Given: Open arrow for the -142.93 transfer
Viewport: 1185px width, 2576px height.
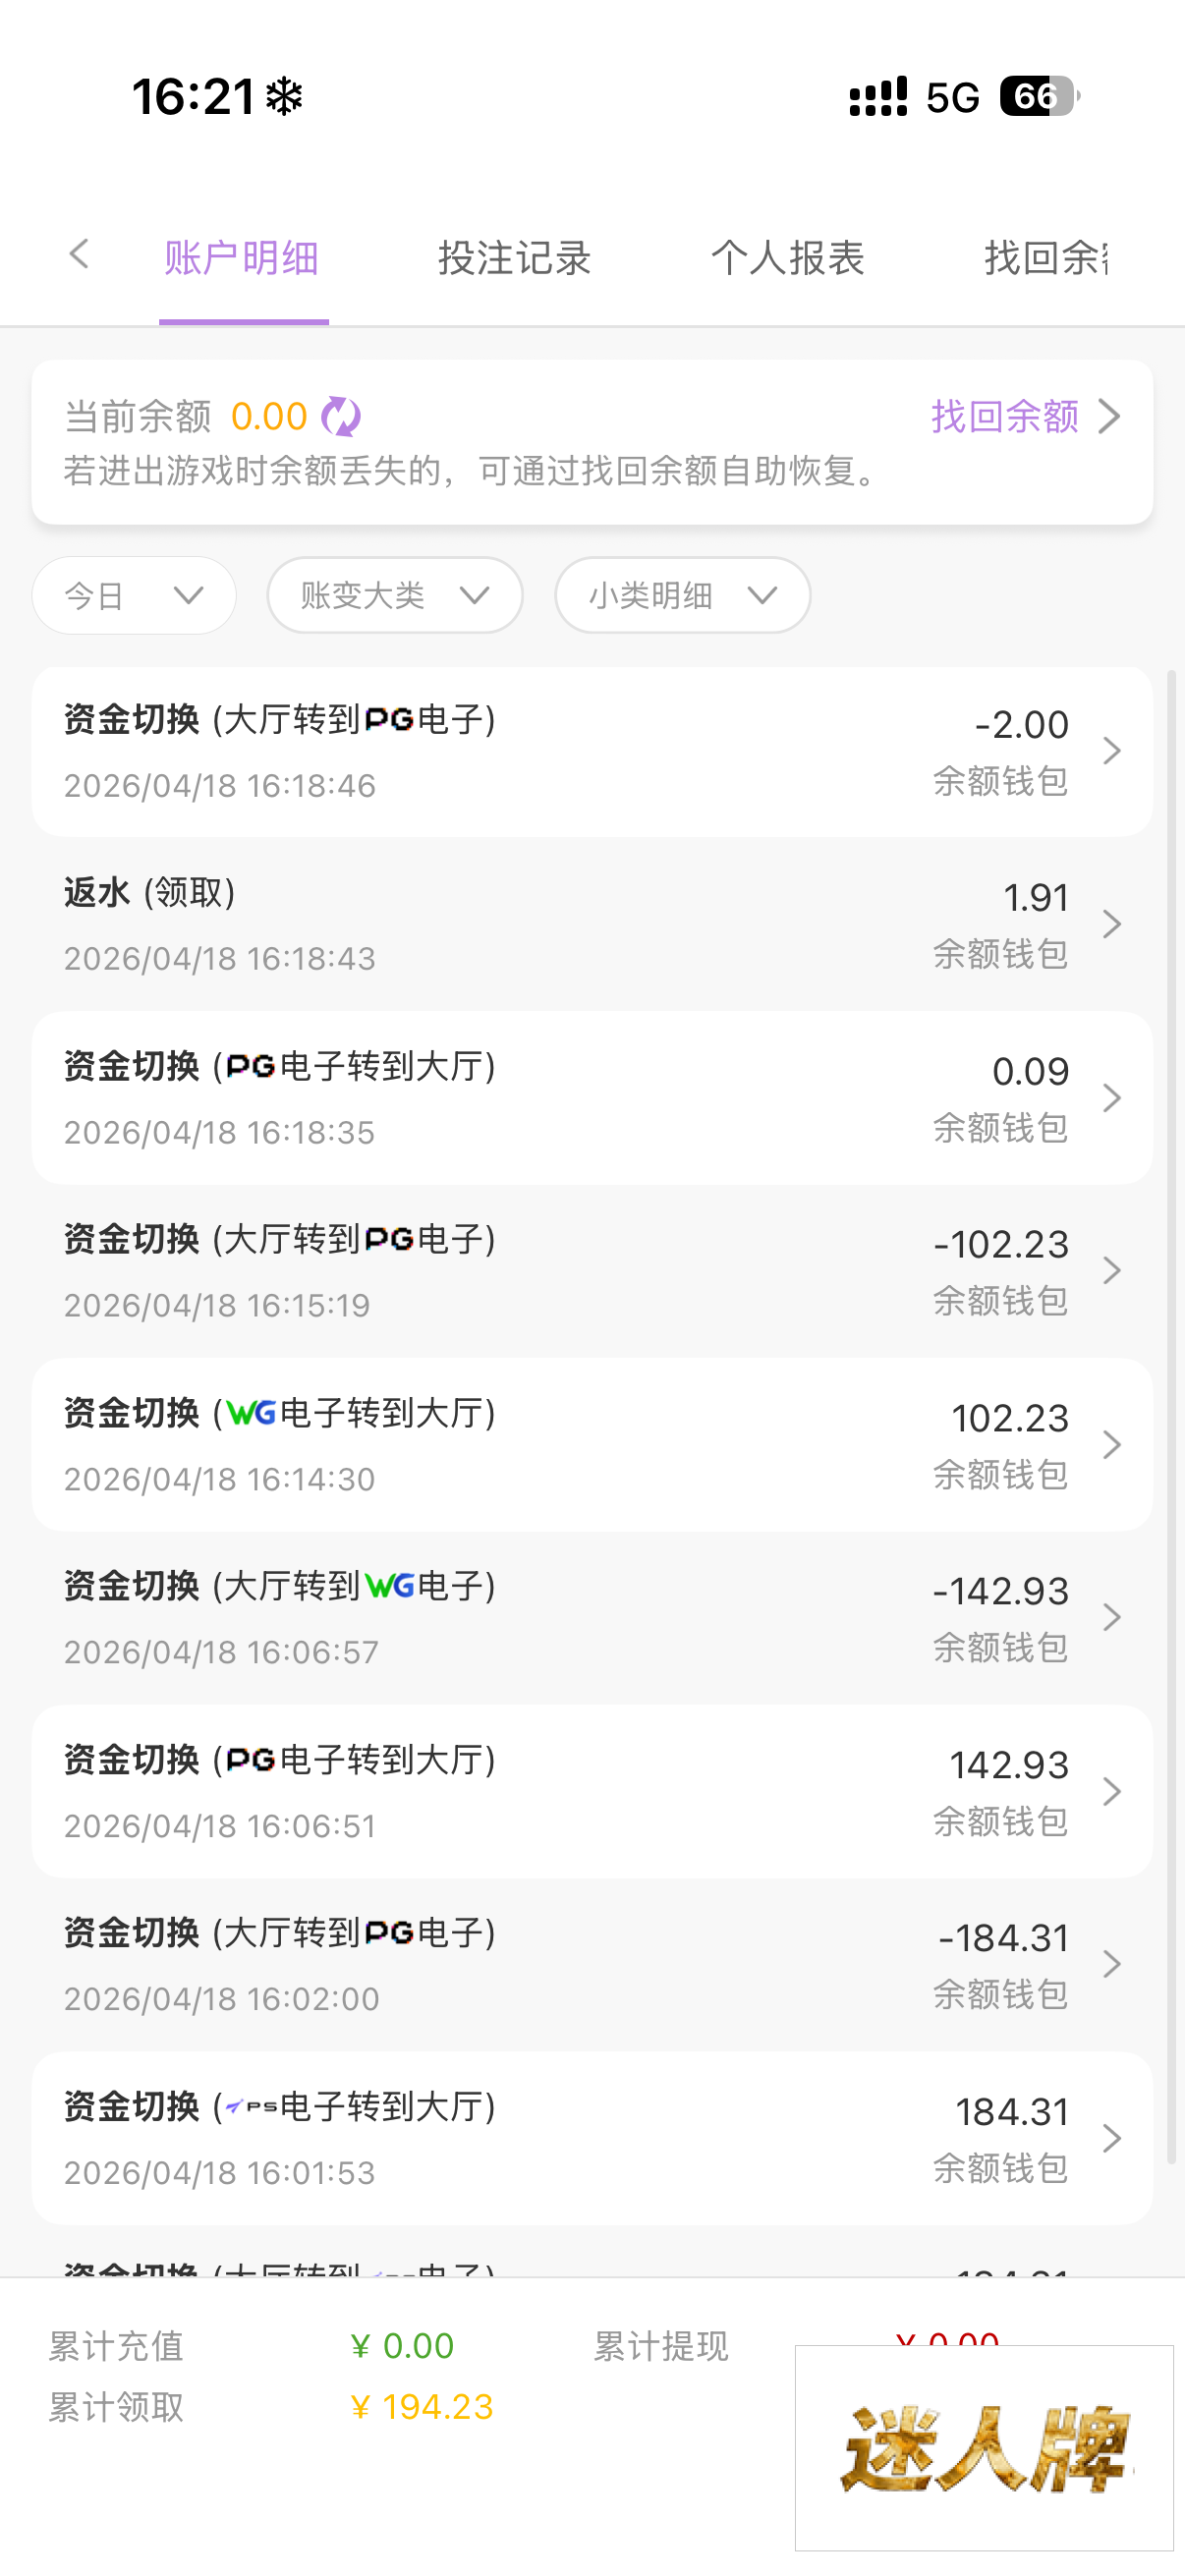Looking at the screenshot, I should click(x=1111, y=1618).
